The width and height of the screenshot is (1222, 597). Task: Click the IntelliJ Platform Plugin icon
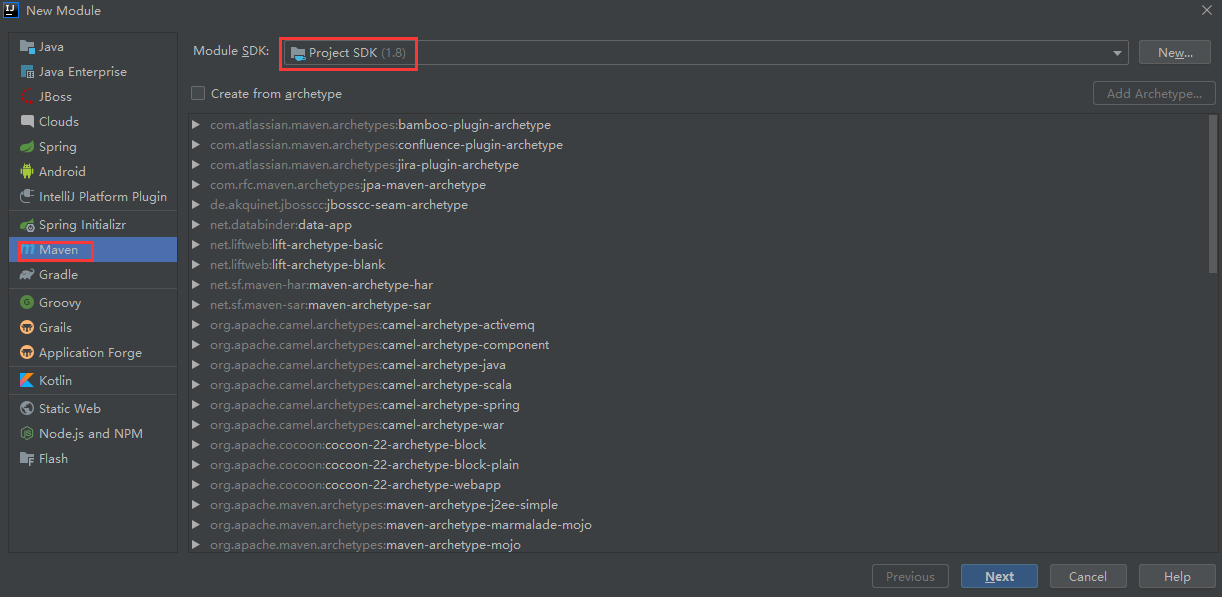tap(27, 197)
